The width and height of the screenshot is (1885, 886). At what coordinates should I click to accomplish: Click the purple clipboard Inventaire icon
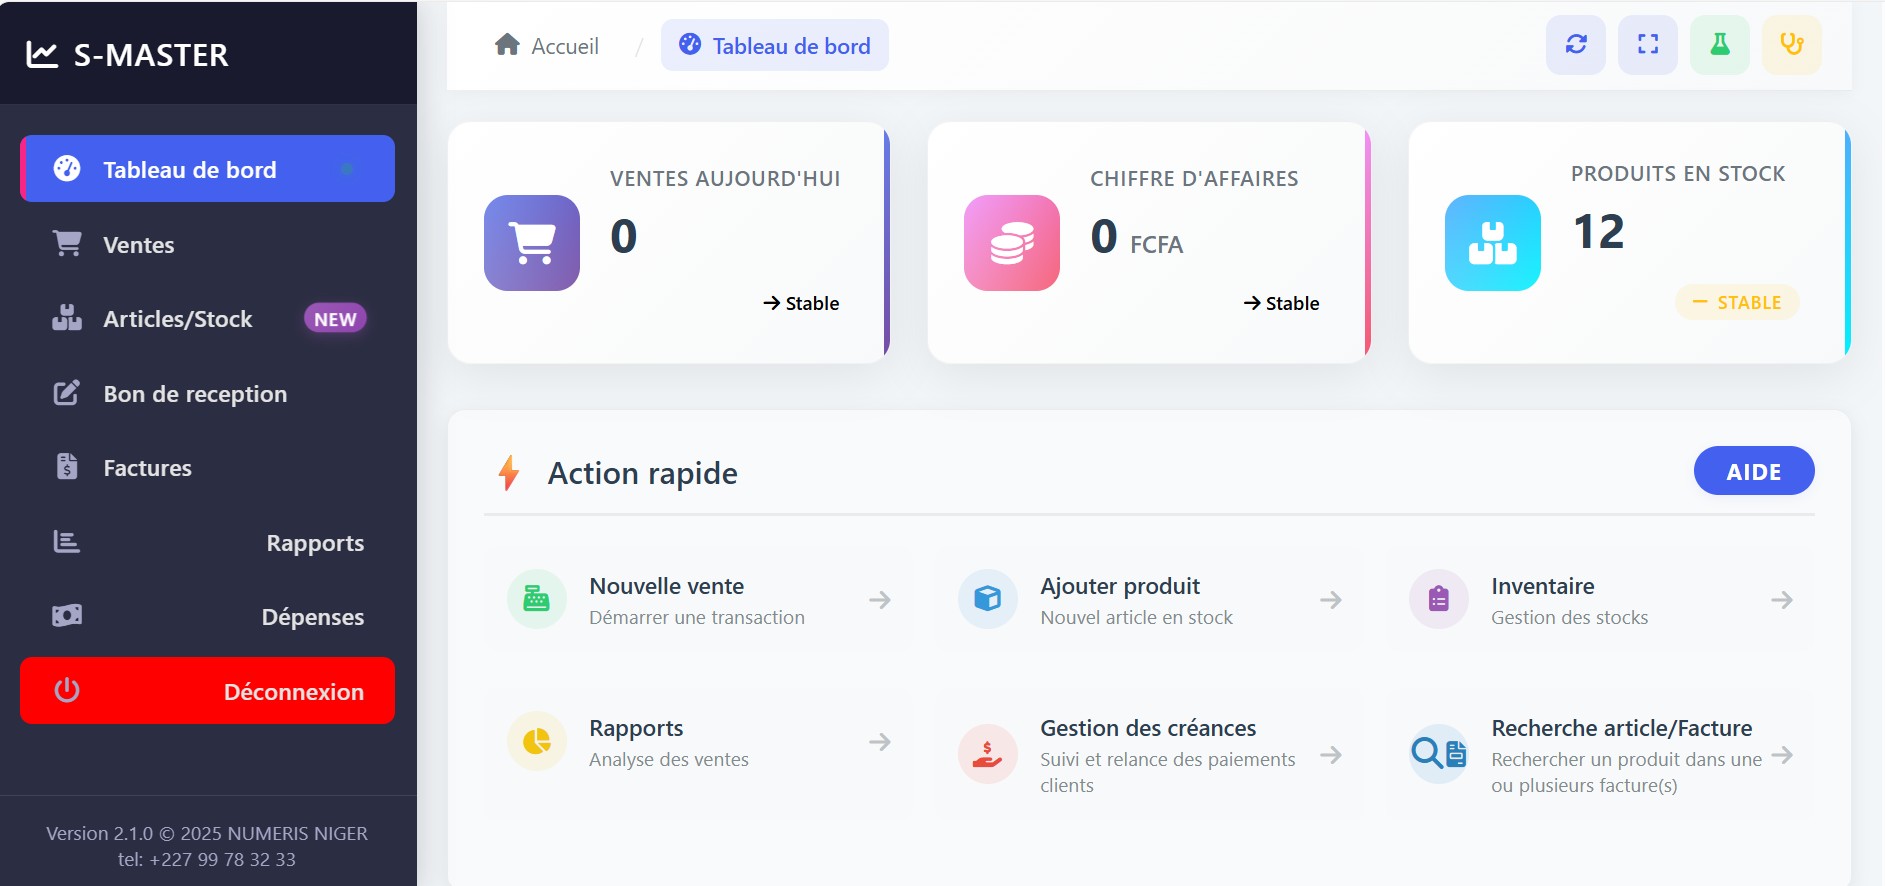pos(1439,599)
